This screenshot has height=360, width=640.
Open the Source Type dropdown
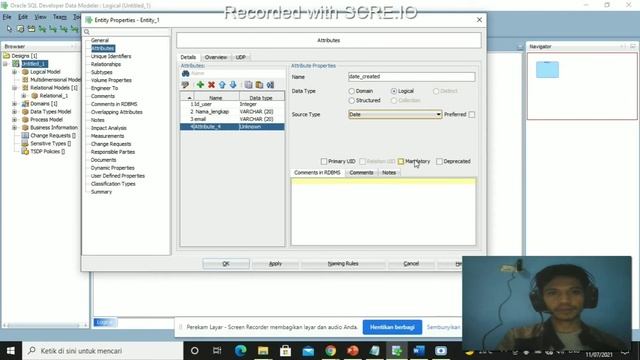click(438, 115)
